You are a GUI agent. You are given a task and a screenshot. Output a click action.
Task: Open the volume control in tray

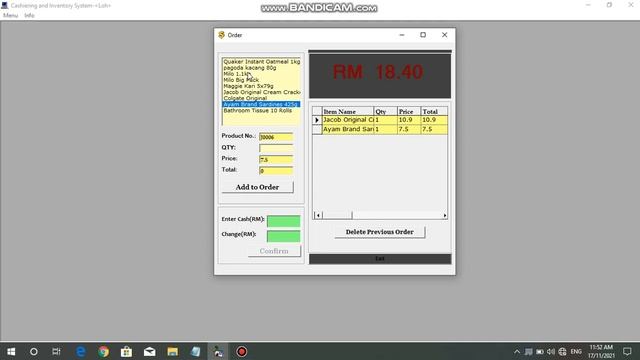(x=551, y=351)
